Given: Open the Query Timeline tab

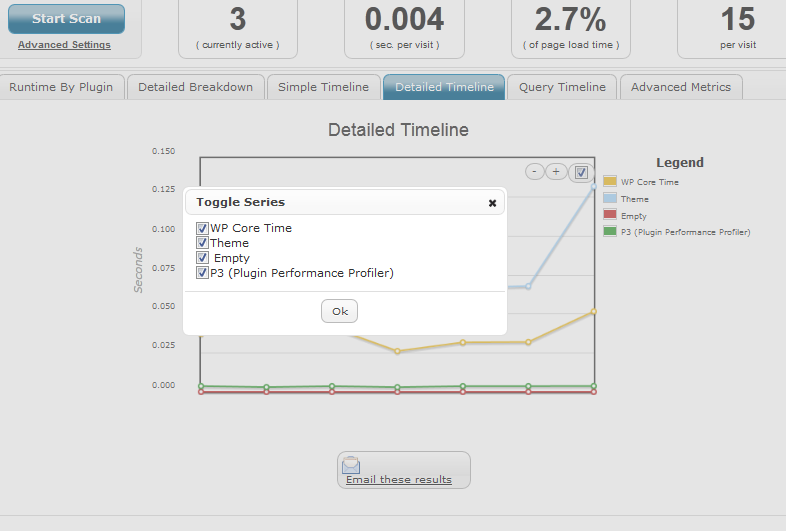Looking at the screenshot, I should (562, 87).
